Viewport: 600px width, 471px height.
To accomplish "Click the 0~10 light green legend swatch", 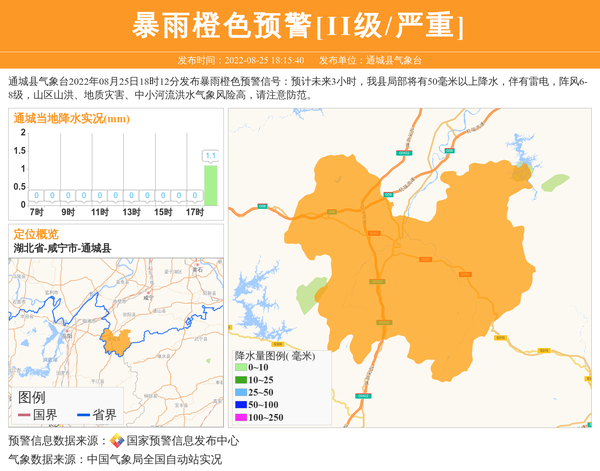I will pos(241,369).
